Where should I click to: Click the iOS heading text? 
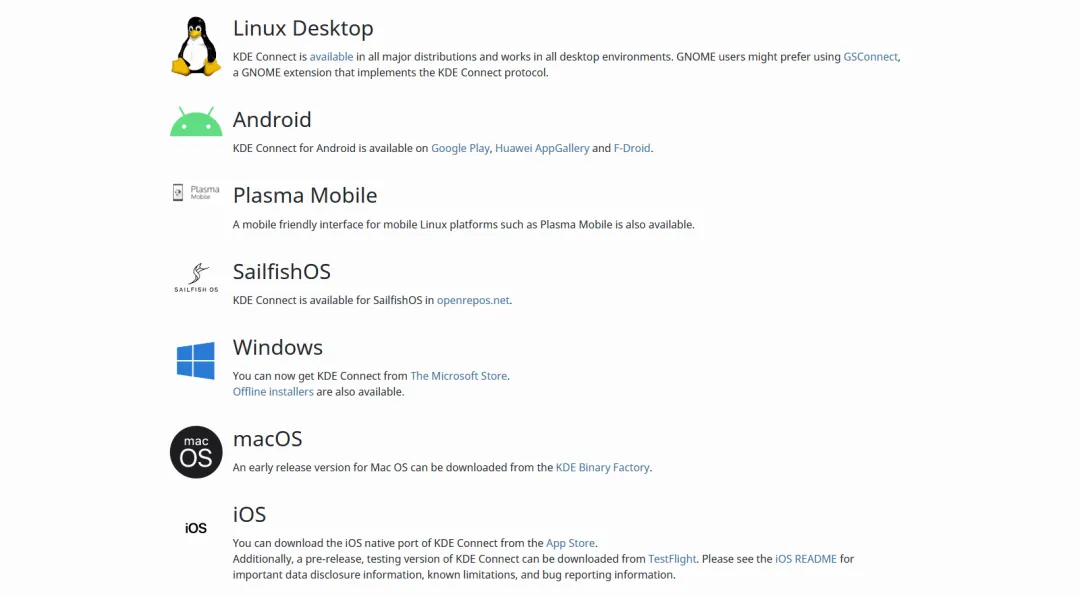click(x=249, y=514)
